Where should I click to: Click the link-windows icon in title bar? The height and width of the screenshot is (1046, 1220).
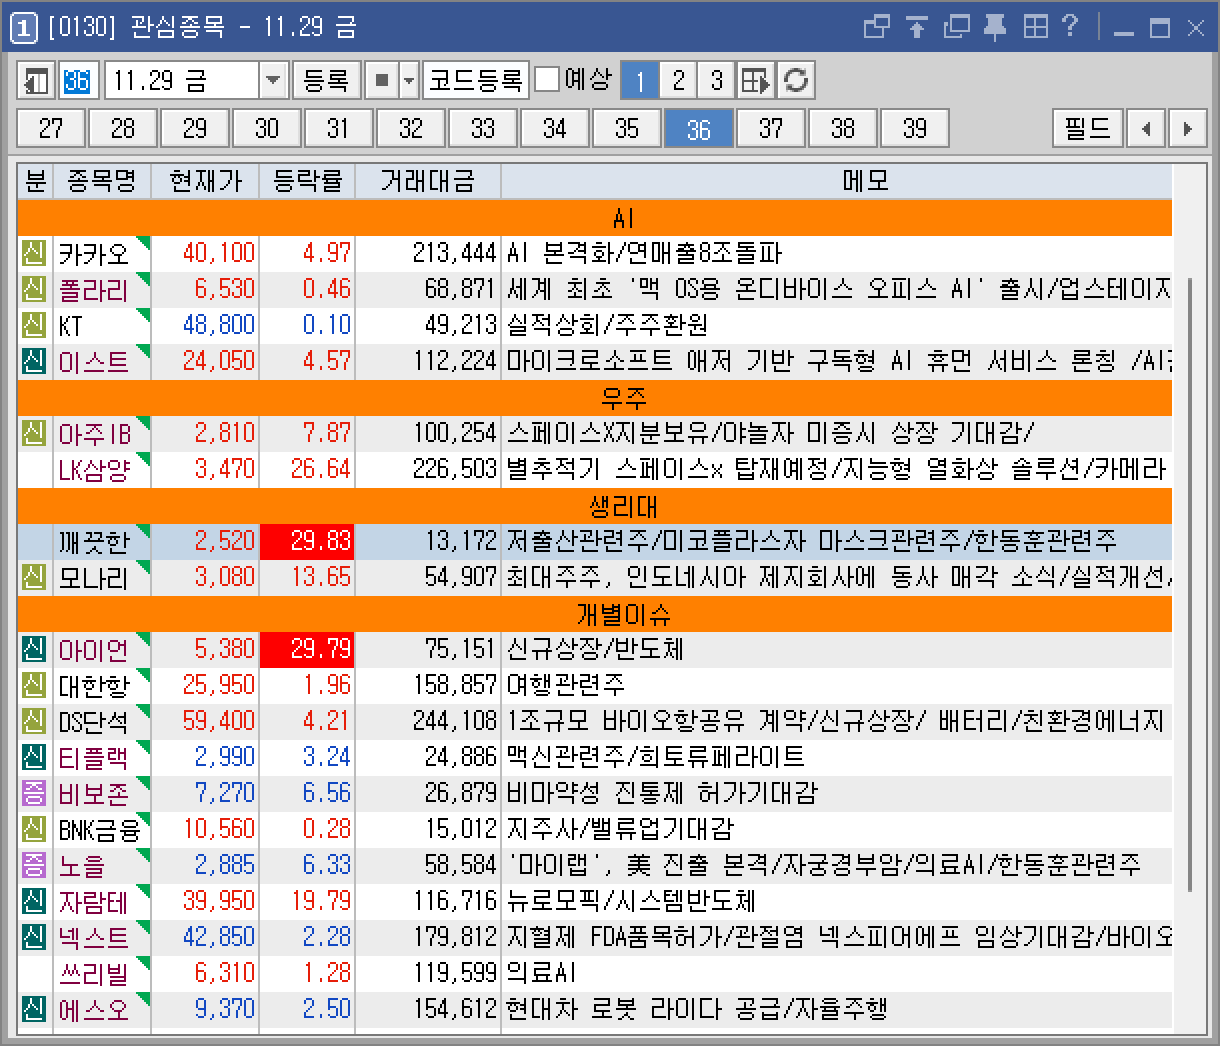[x=877, y=27]
